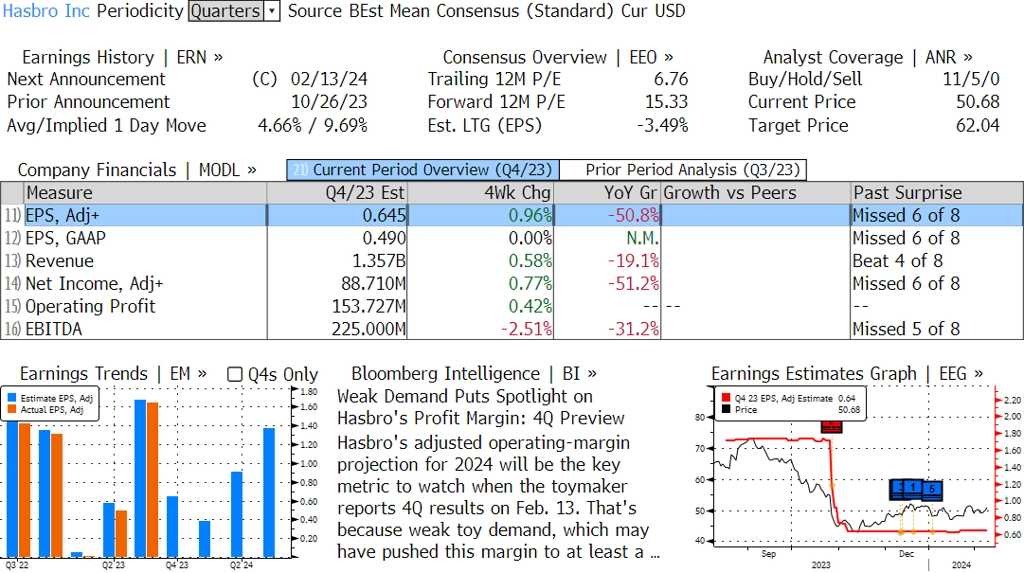Click the red Q4 23 EPS estimate legend swatch
This screenshot has height=573, width=1024.
click(x=726, y=398)
